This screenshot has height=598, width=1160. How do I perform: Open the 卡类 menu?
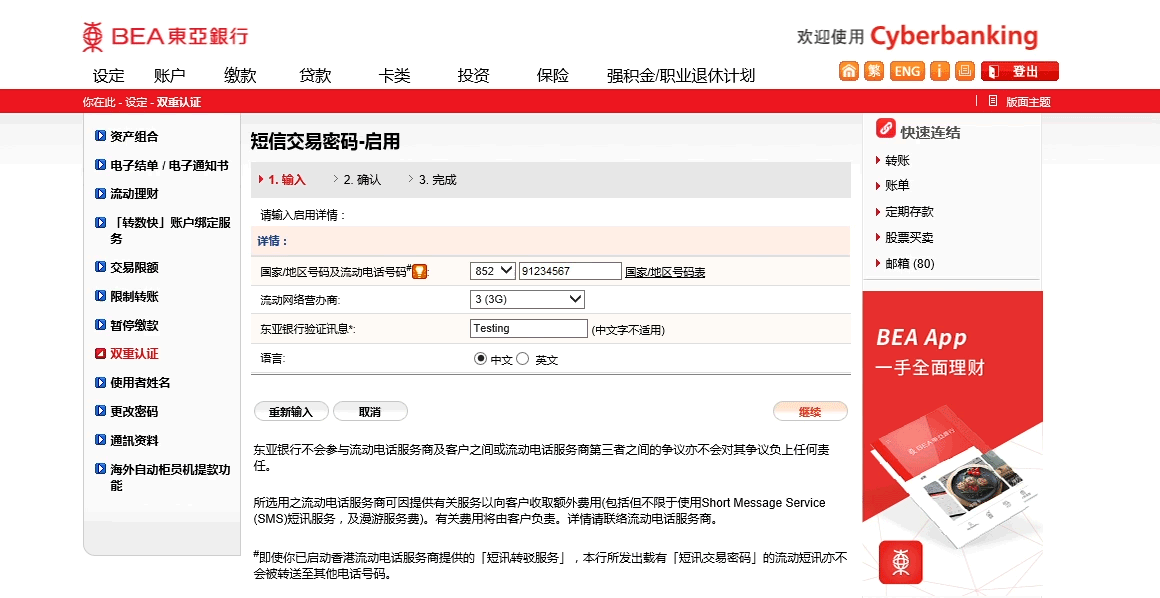[x=394, y=75]
